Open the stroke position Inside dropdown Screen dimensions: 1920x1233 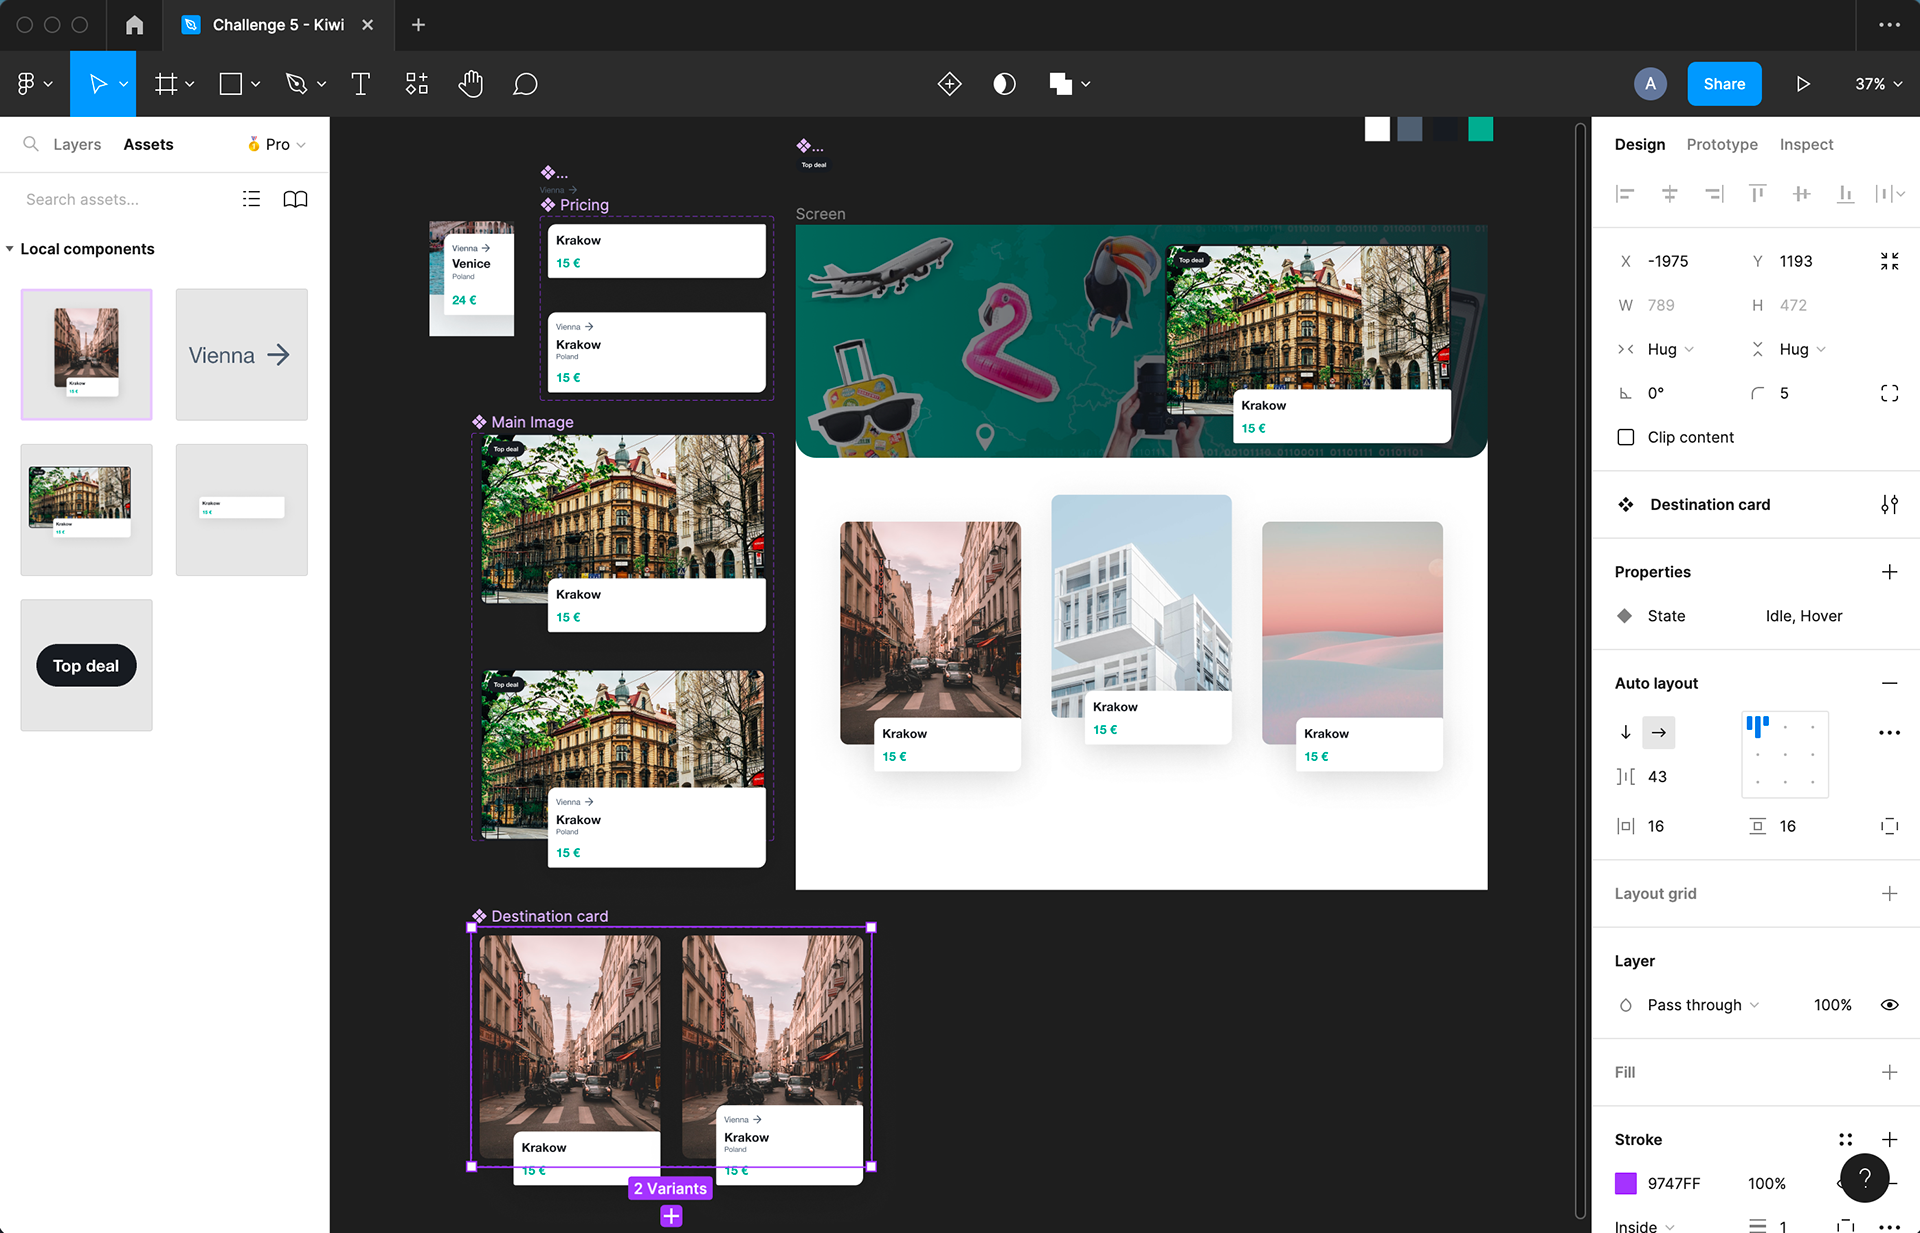[x=1645, y=1226]
